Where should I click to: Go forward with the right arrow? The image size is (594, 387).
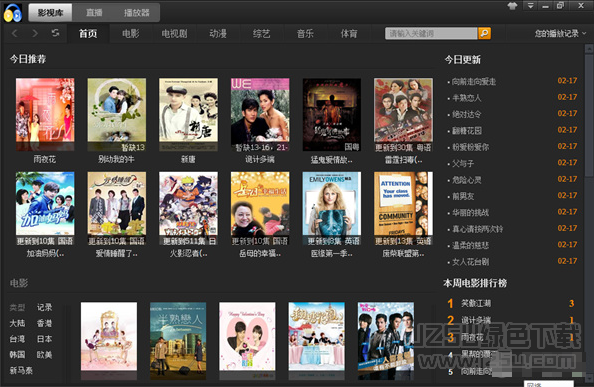[x=35, y=33]
